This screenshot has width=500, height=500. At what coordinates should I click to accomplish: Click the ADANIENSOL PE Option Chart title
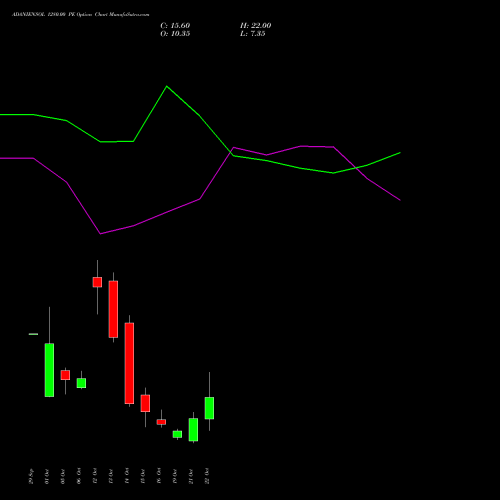80,15
